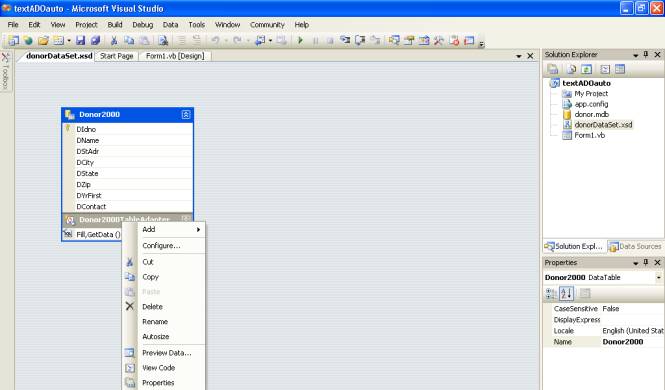Expand toolbar options overflow arrow
Screen dimensions: 665x390
click(x=481, y=43)
